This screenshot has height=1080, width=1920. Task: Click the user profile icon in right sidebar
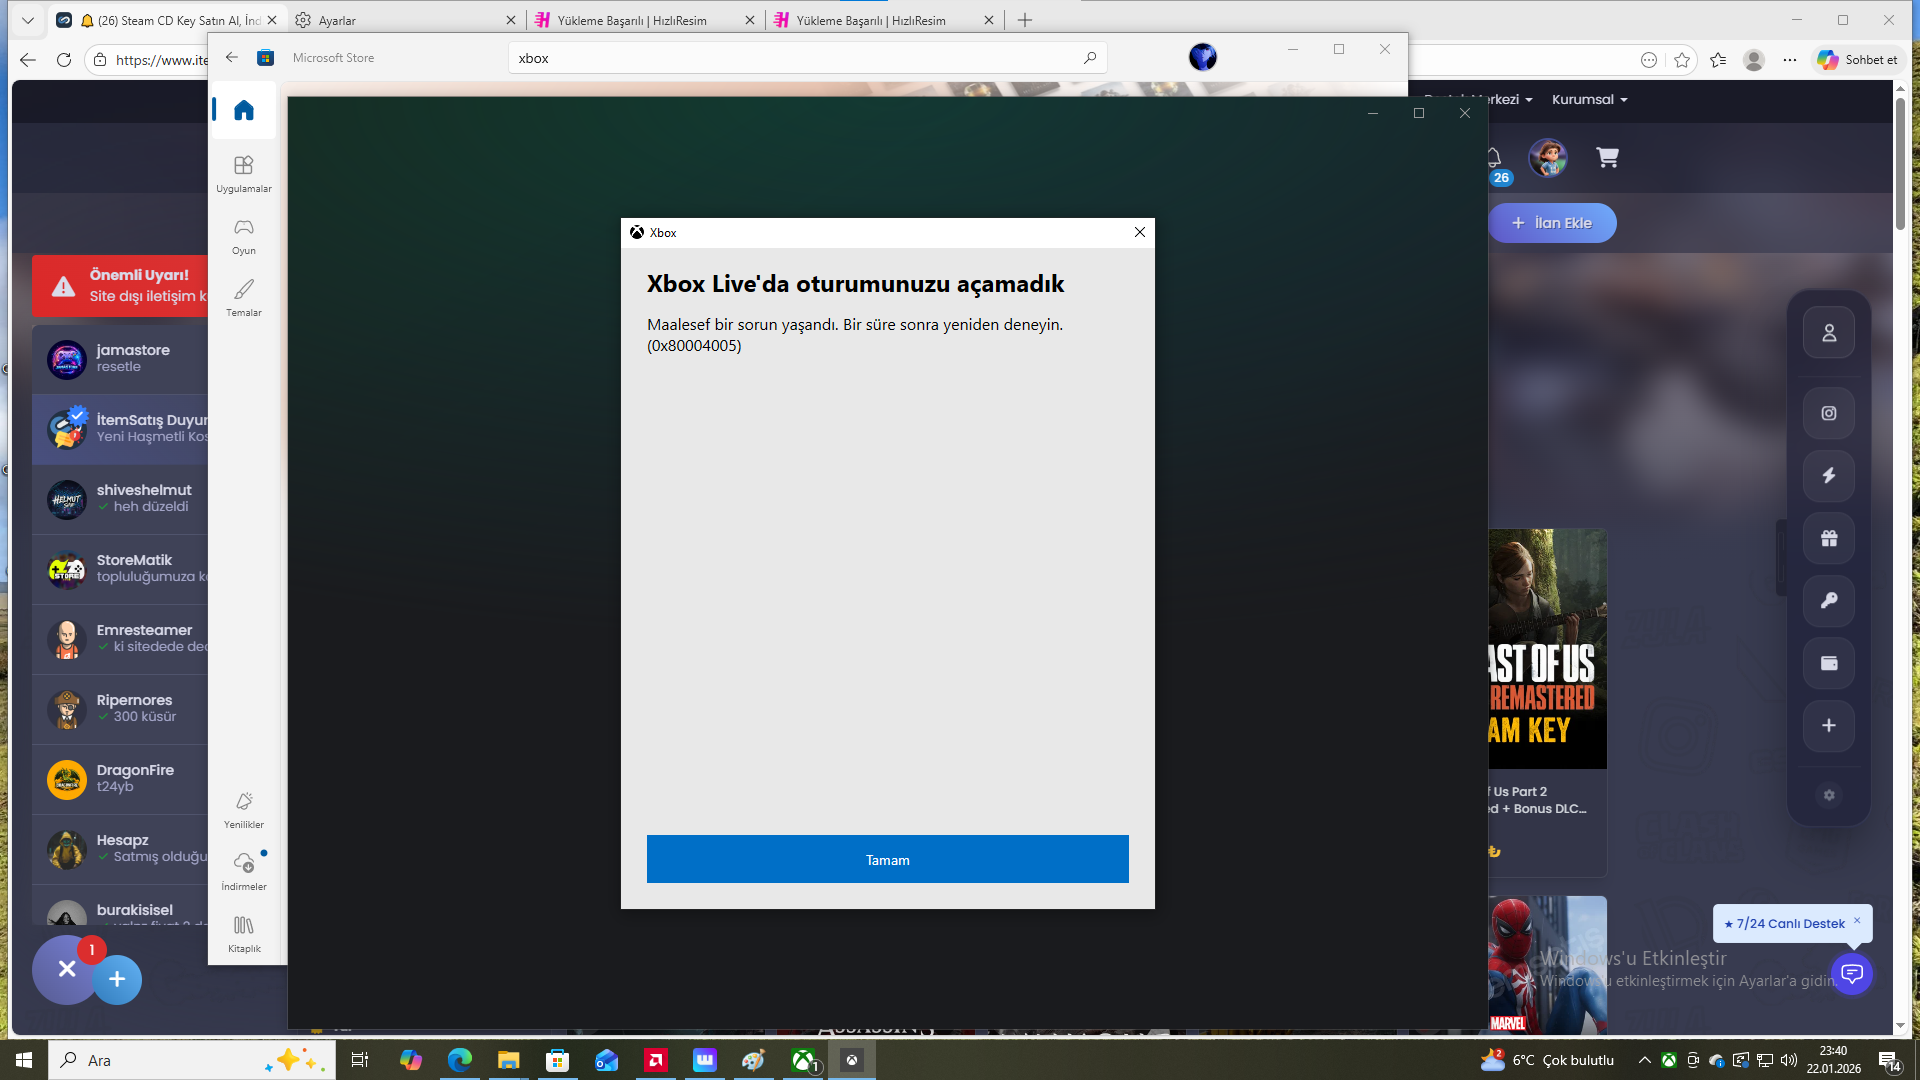point(1829,333)
